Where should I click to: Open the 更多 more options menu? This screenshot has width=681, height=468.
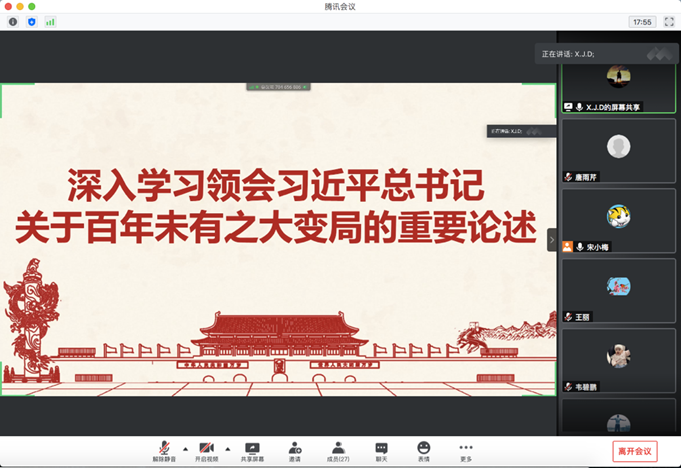click(x=466, y=447)
